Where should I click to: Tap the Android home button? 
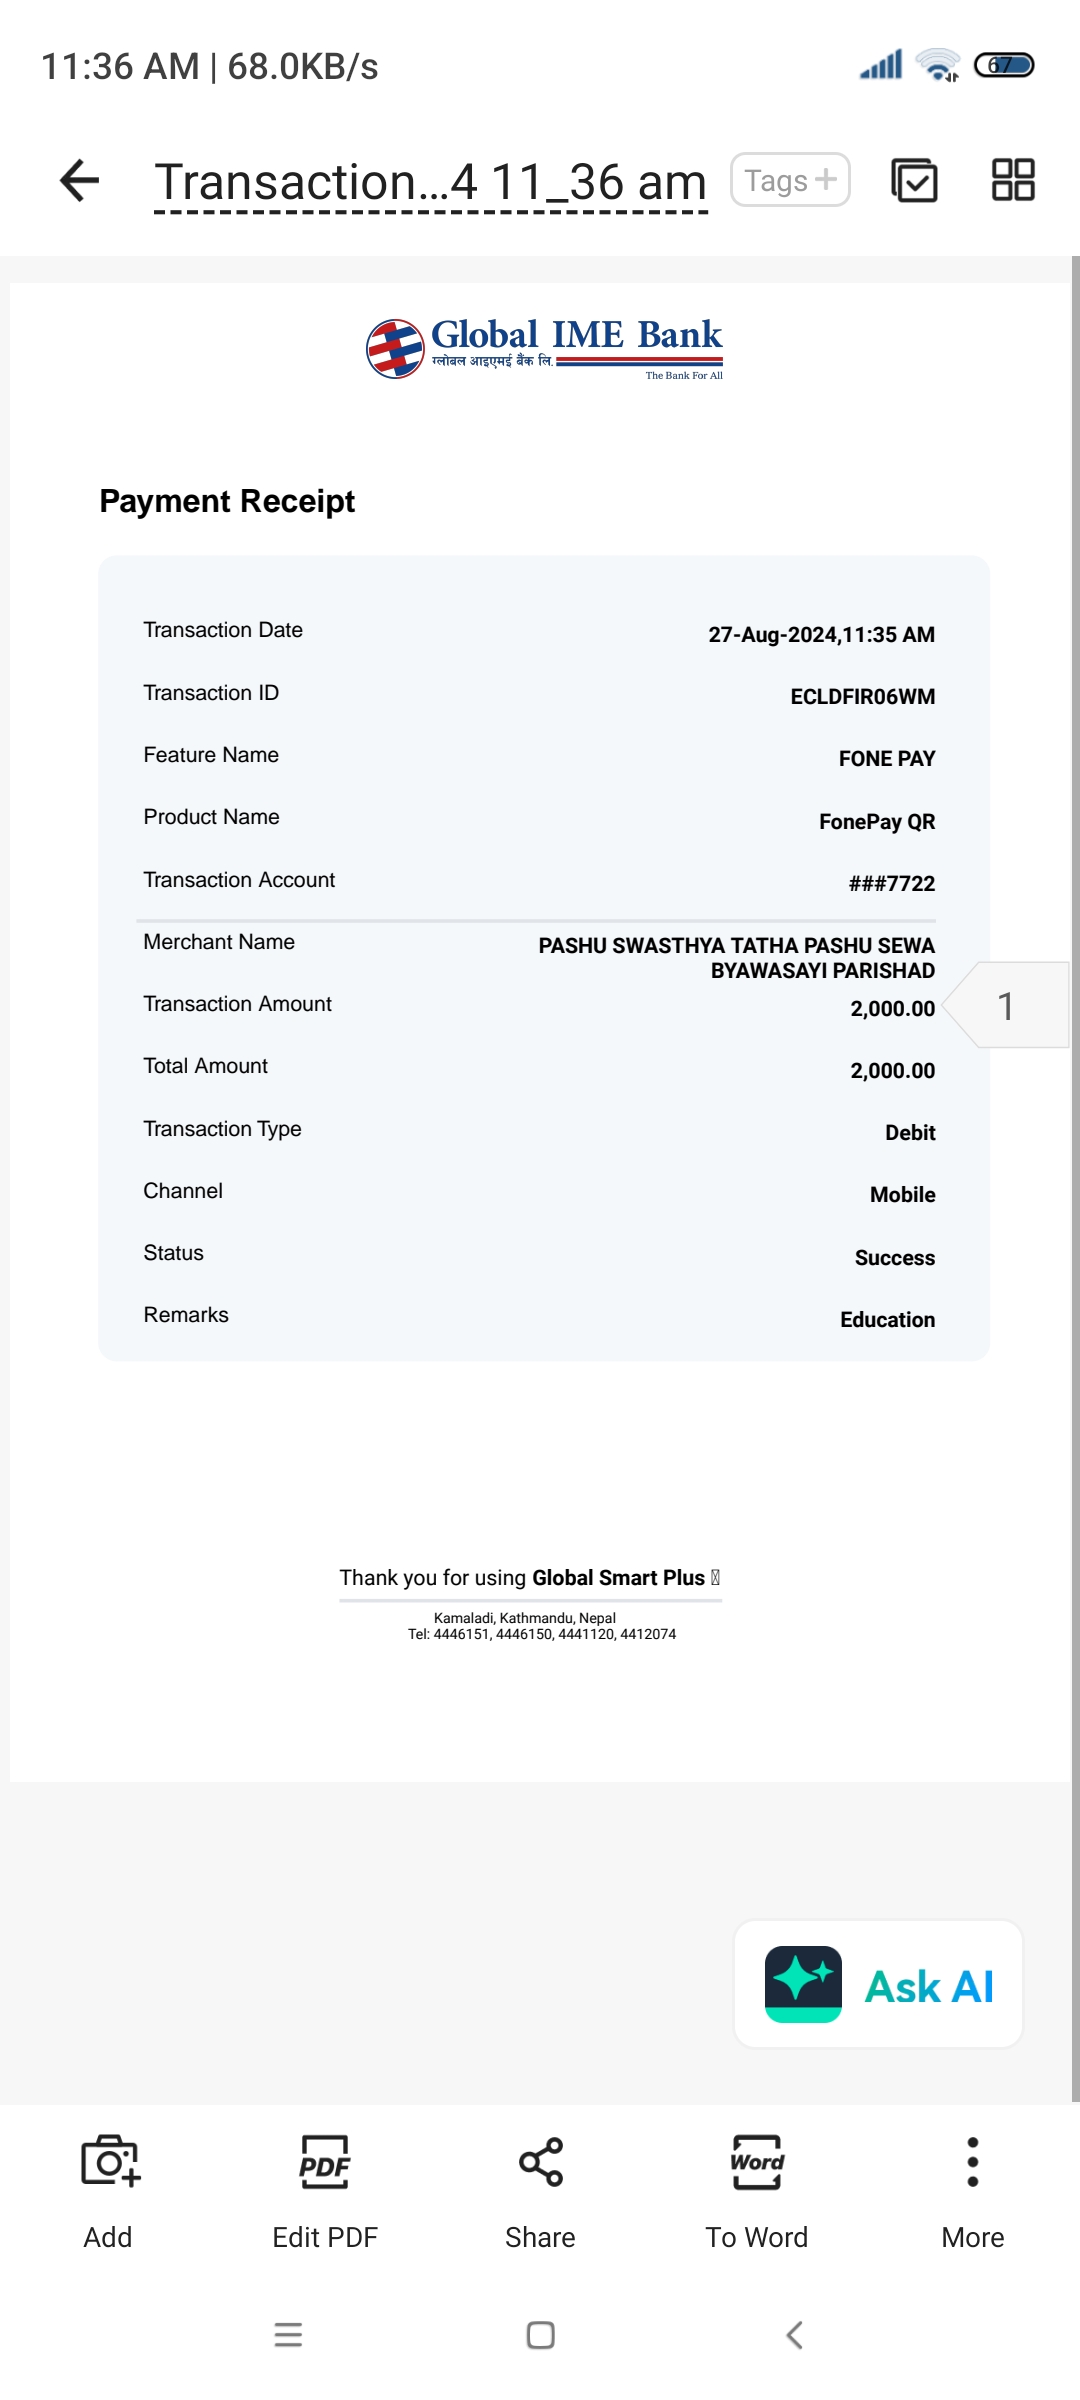541,2335
